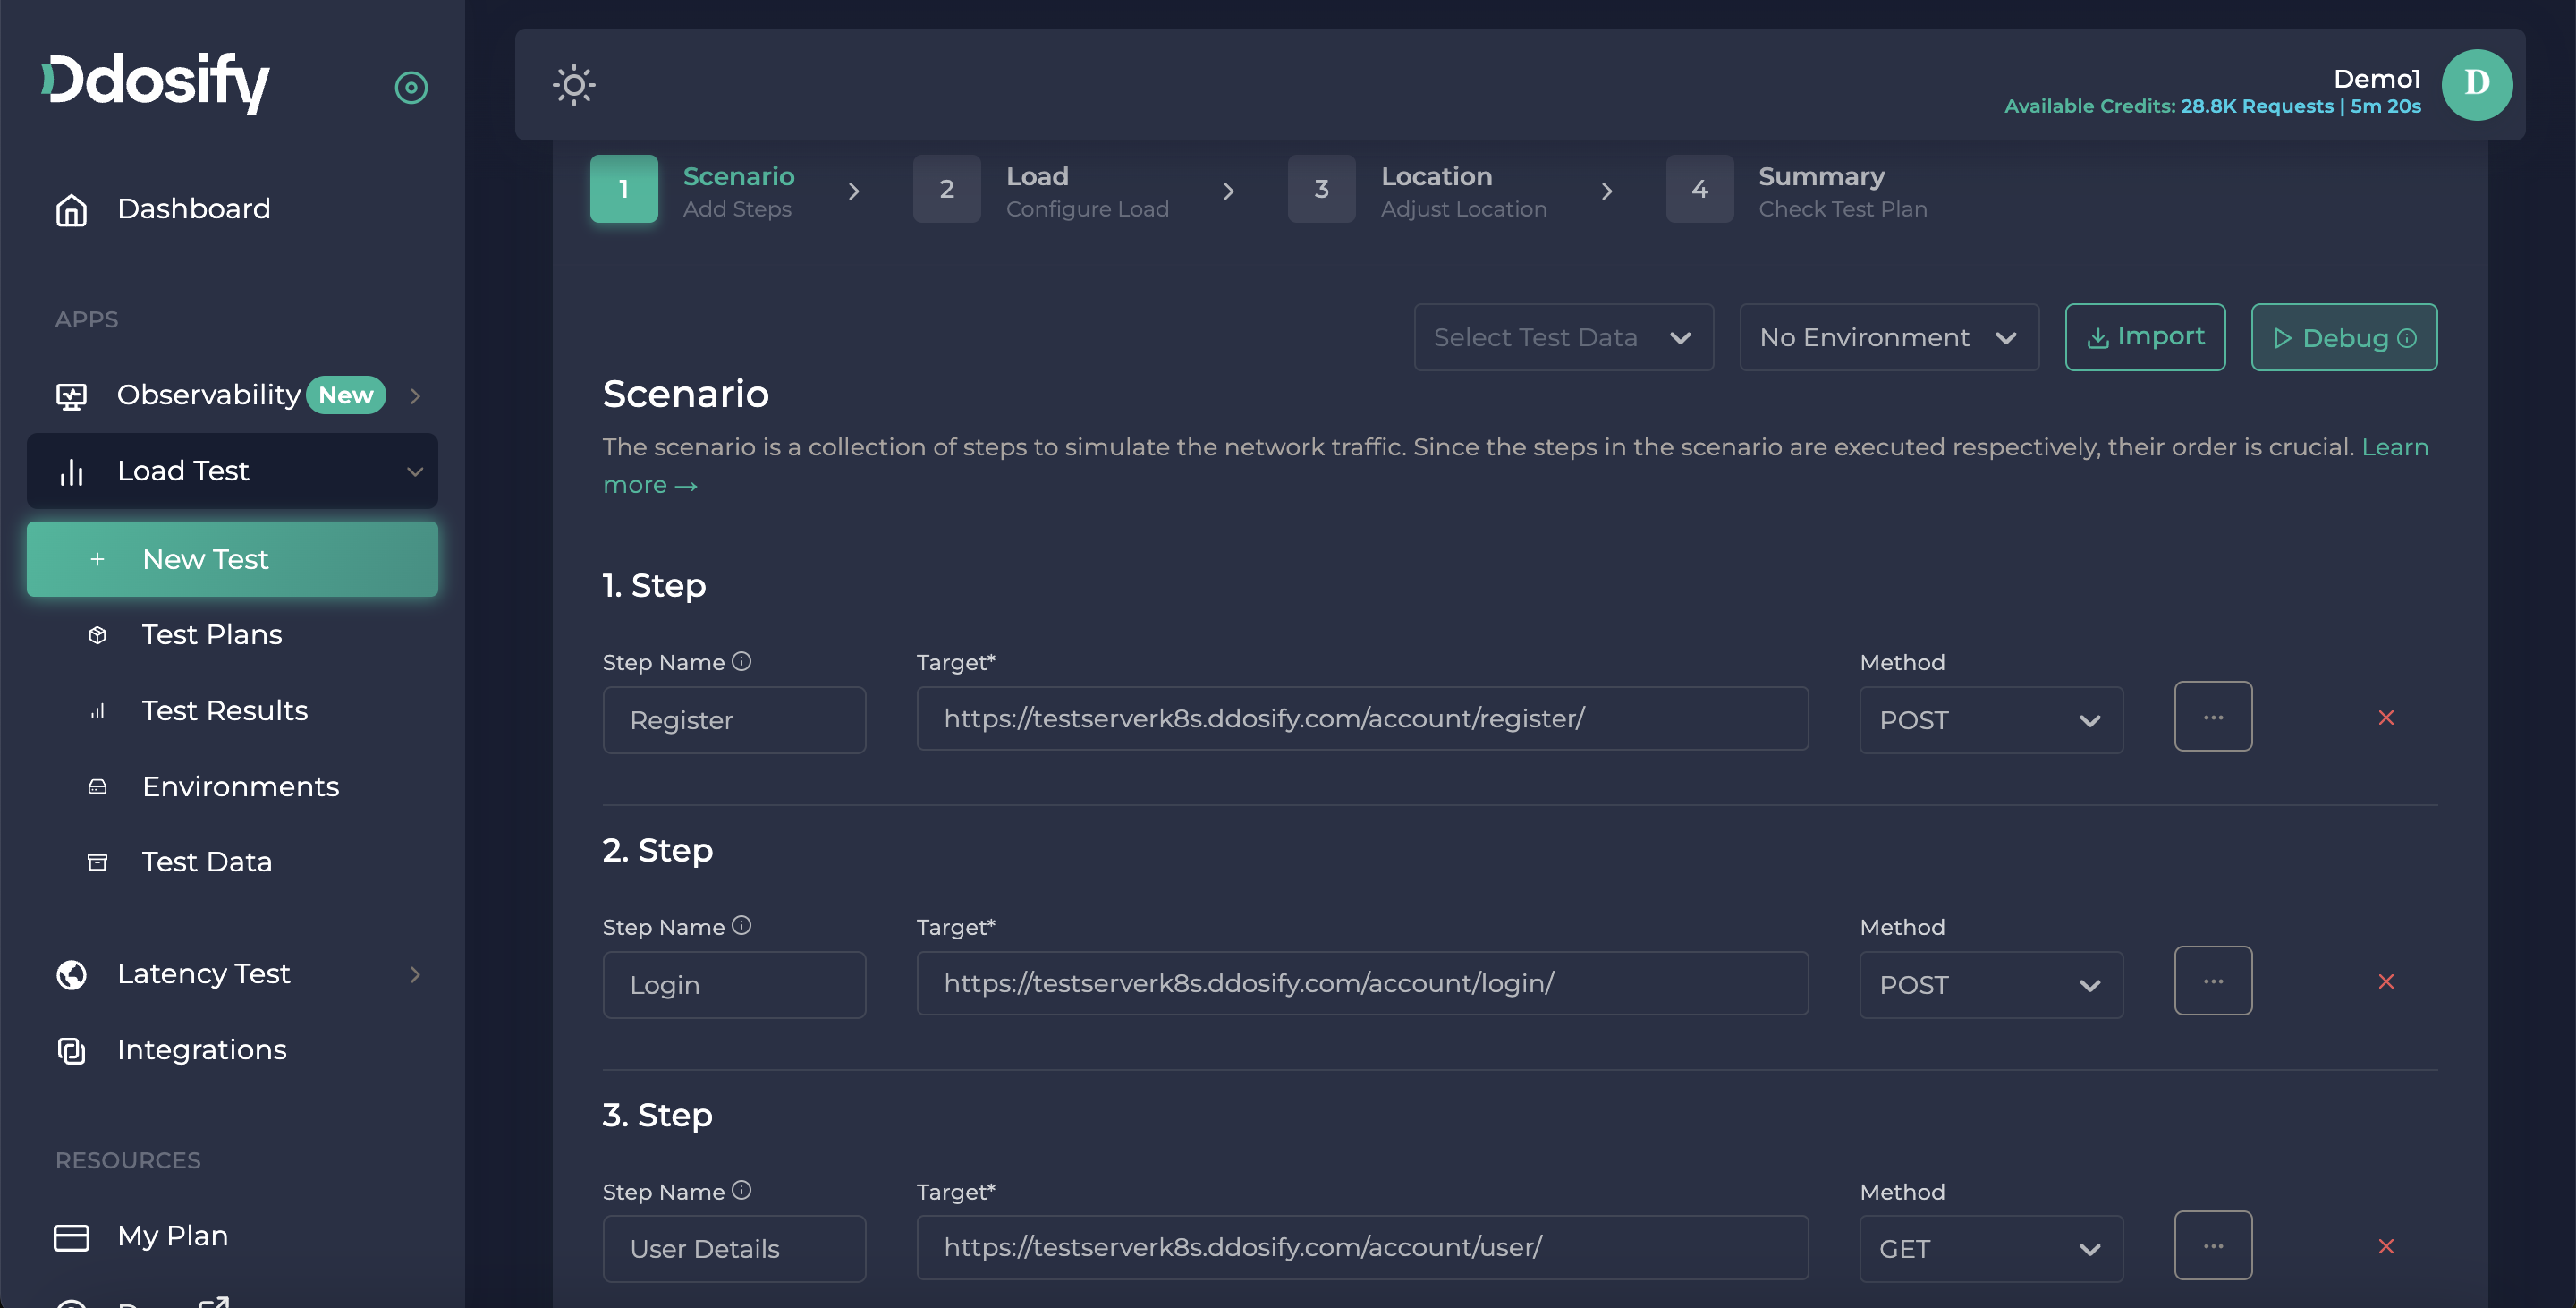Open Environments via its database icon
Viewport: 2576px width, 1308px height.
click(x=97, y=787)
